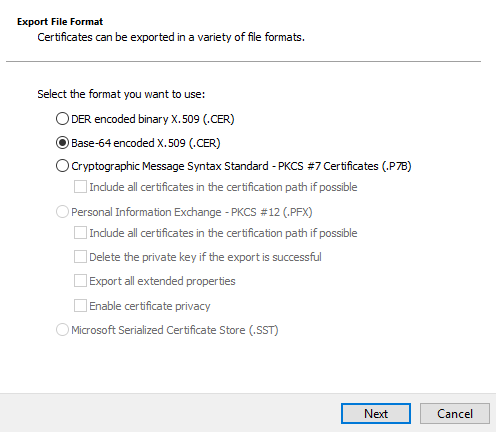
Task: Cancel the certificate export wizard
Action: coord(455,414)
